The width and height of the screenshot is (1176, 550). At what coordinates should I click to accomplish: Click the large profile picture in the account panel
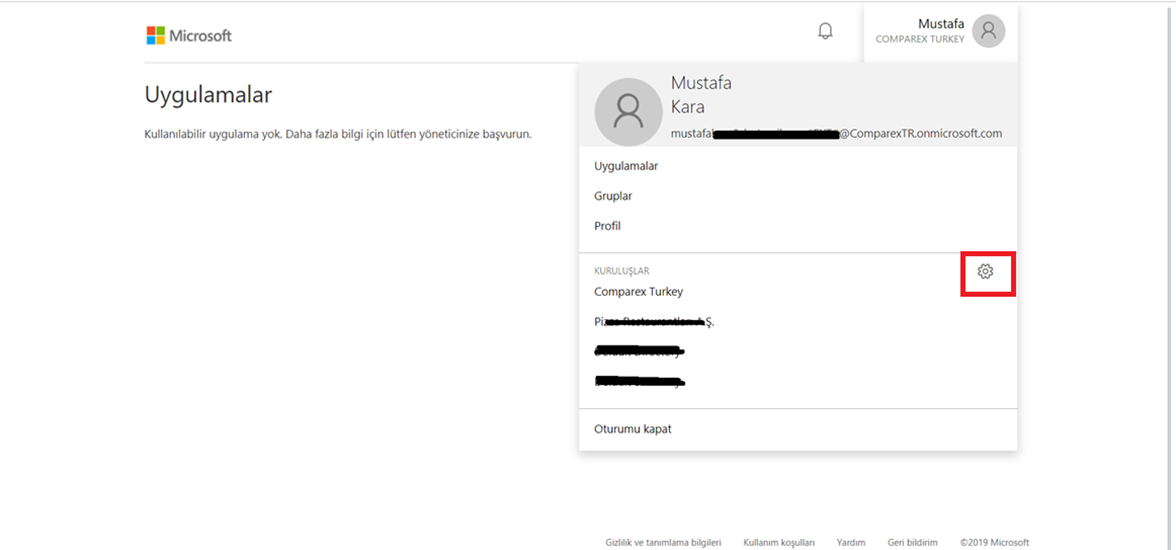click(x=628, y=112)
